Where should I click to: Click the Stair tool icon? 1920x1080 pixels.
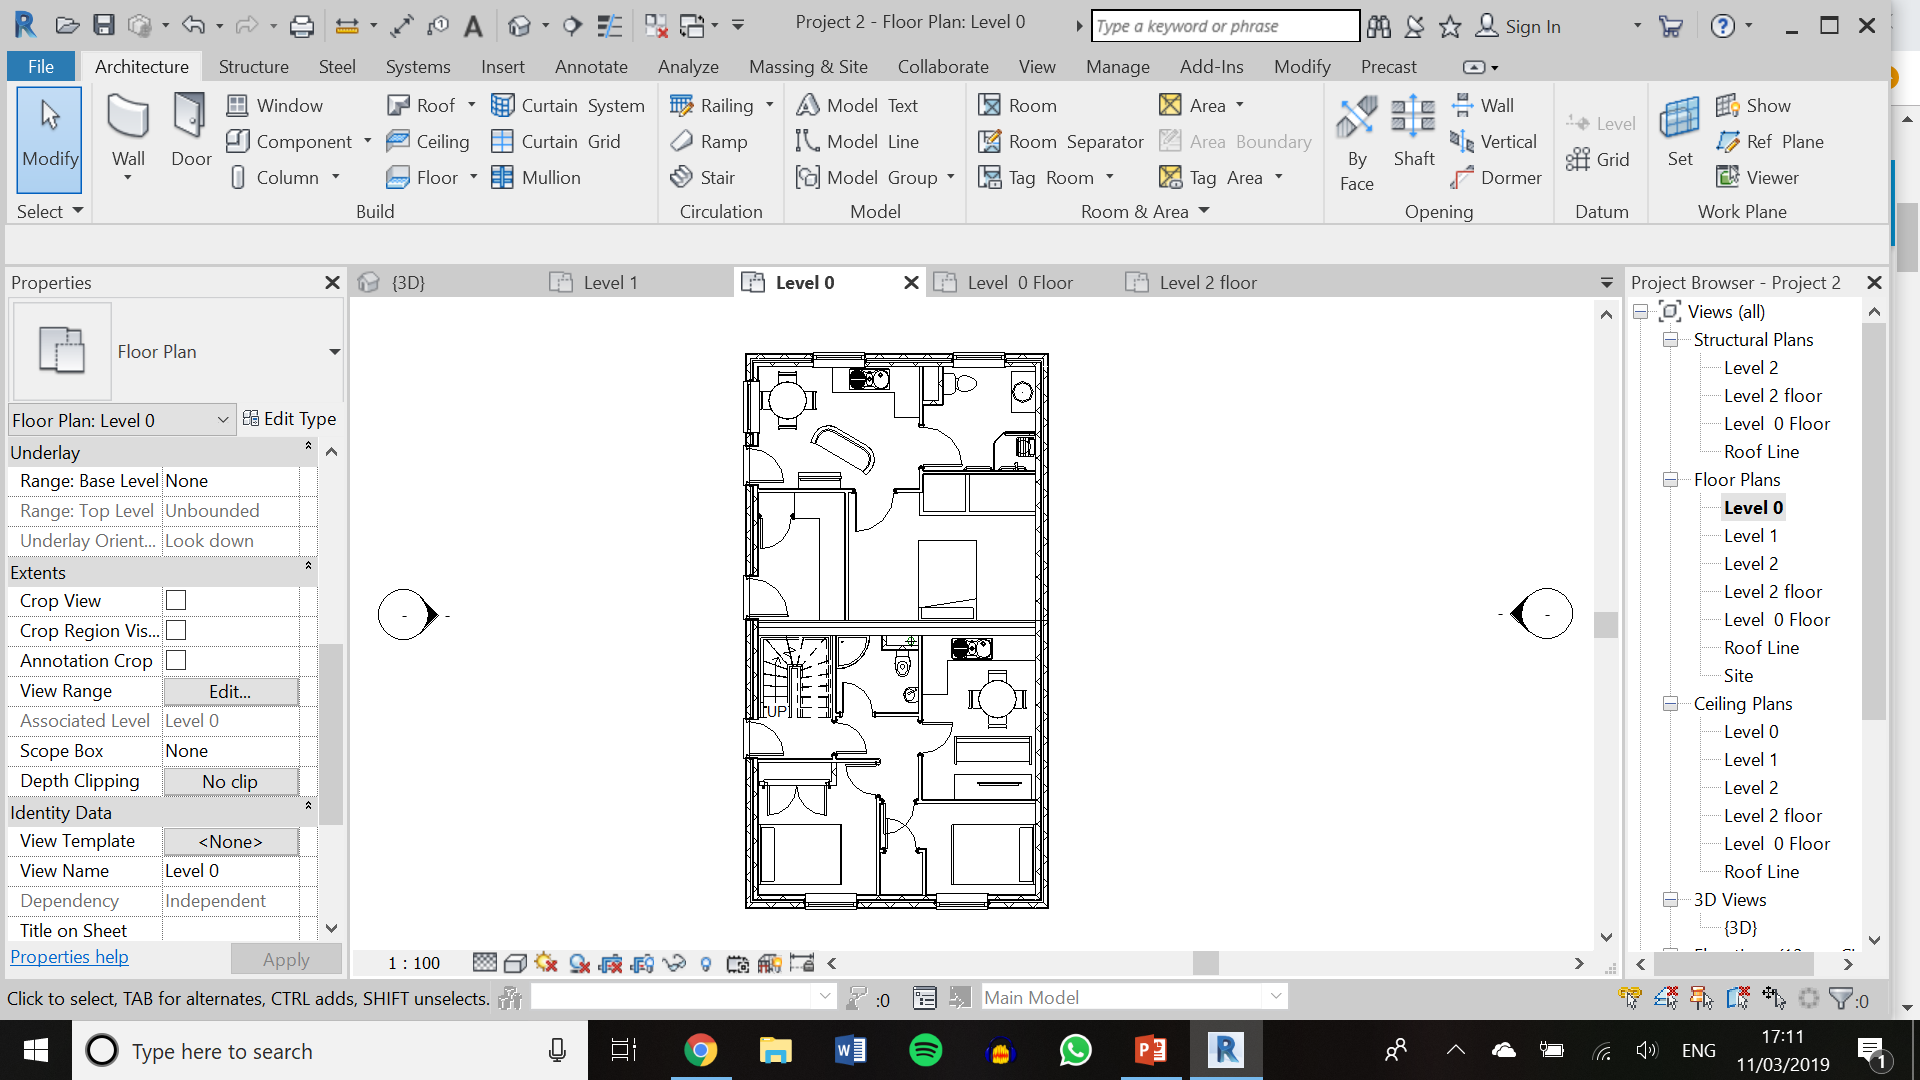coord(682,177)
